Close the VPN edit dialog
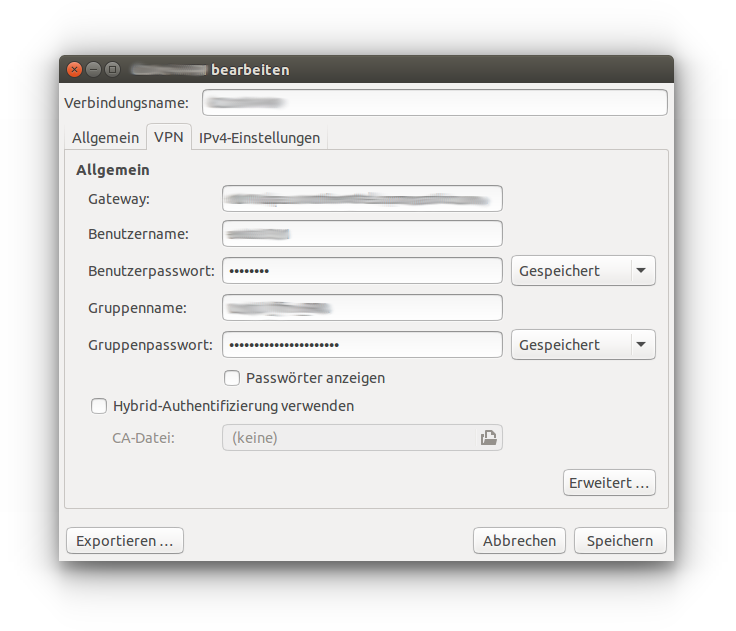The width and height of the screenshot is (736, 631). pos(74,69)
